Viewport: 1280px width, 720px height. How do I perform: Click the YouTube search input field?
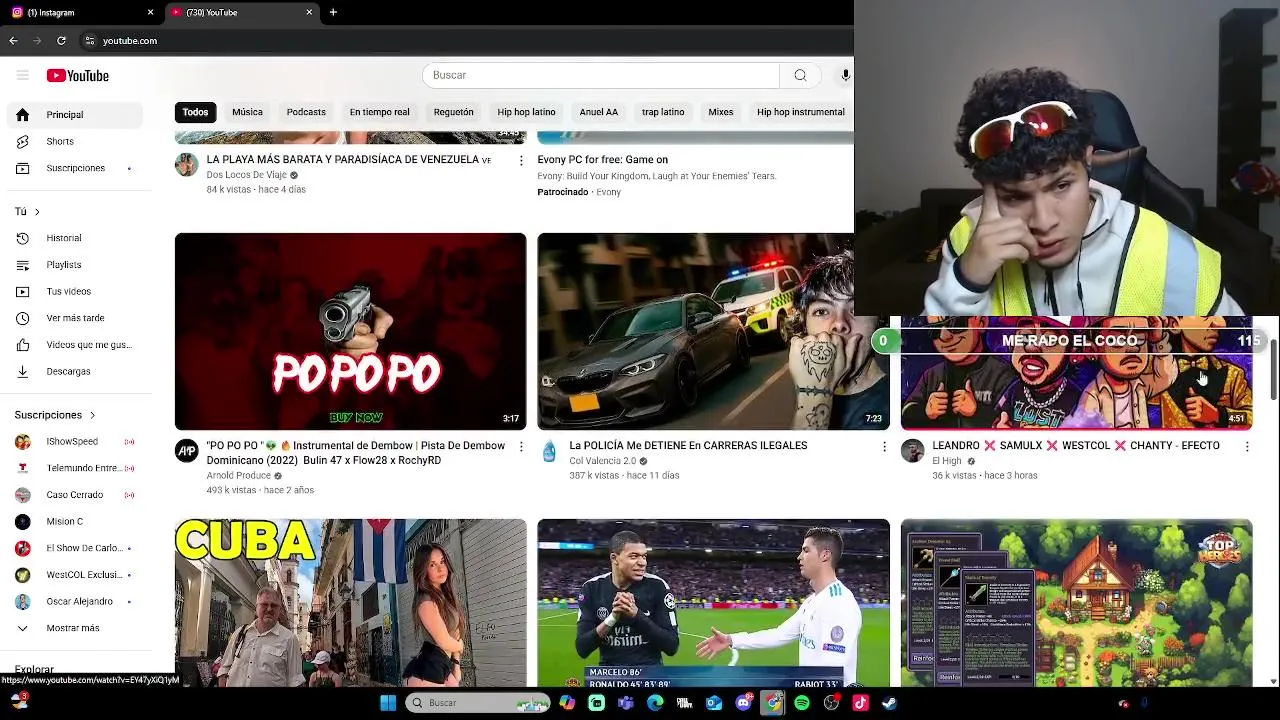click(x=601, y=75)
